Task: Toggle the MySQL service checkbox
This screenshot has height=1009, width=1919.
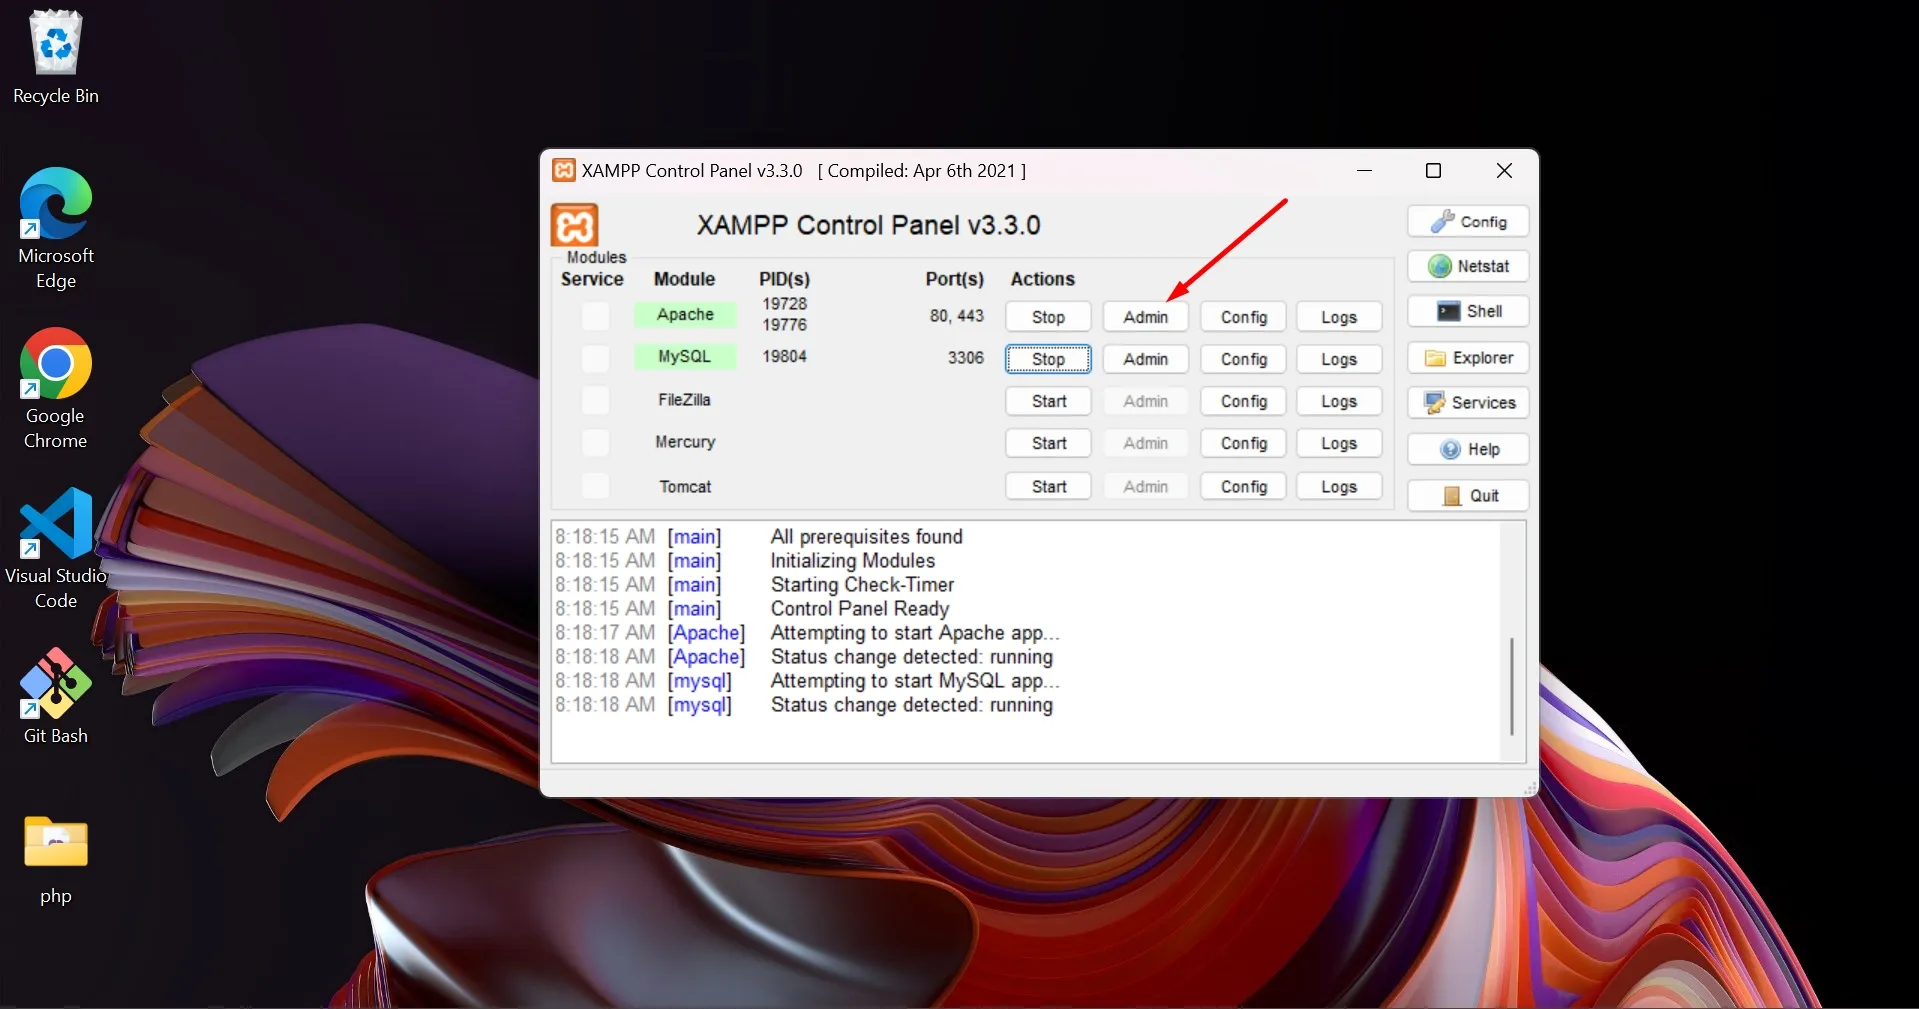Action: coord(595,358)
